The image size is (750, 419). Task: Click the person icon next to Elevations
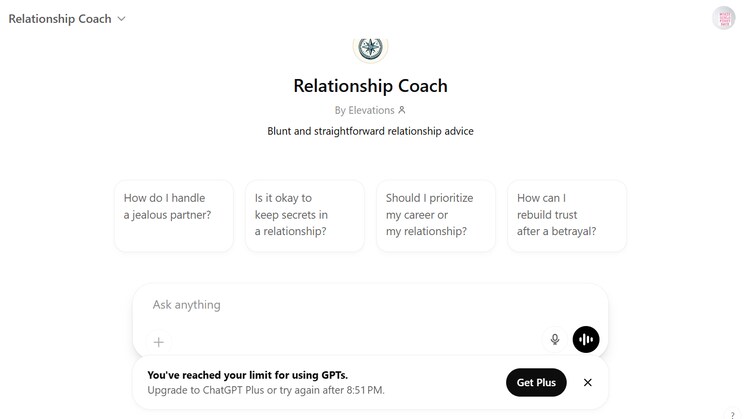point(402,110)
